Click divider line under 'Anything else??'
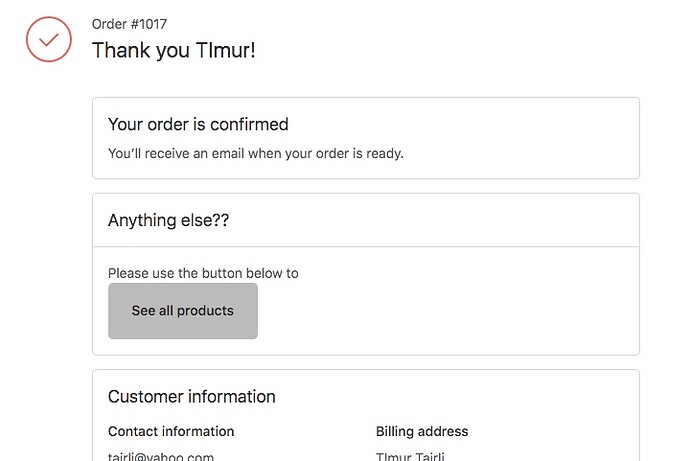 (366, 246)
